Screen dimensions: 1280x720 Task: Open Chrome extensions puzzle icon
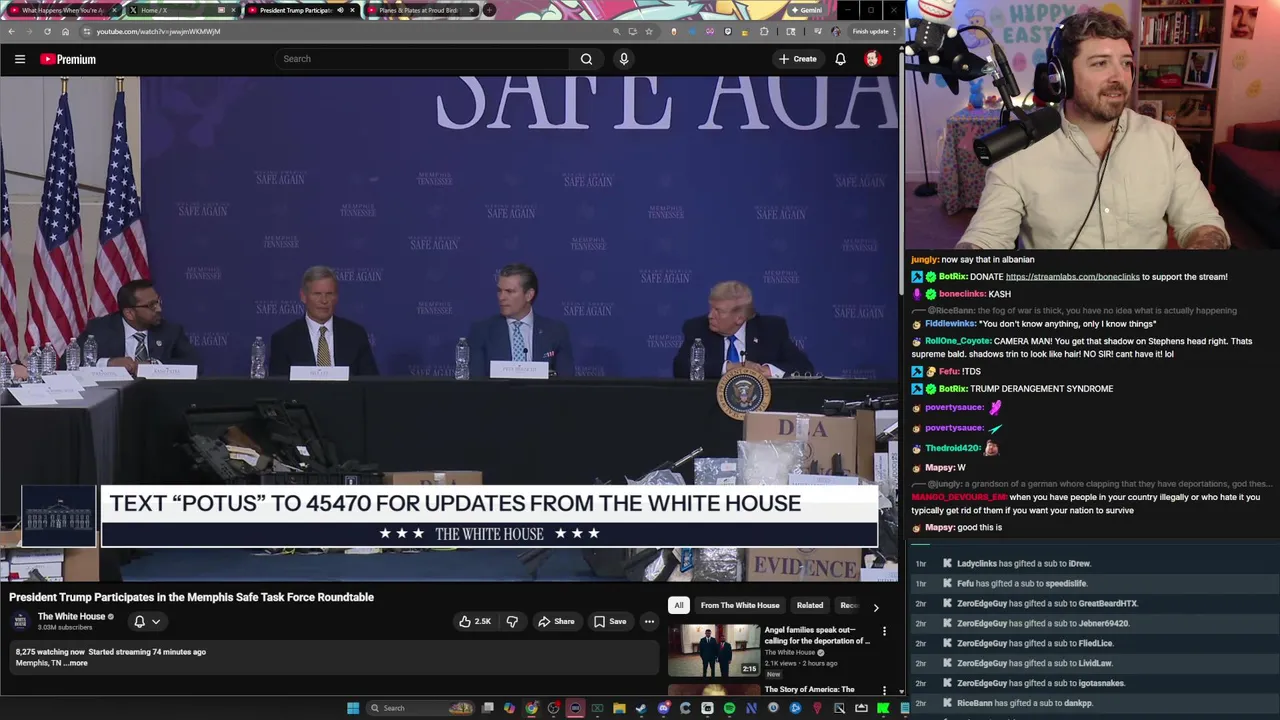[764, 31]
